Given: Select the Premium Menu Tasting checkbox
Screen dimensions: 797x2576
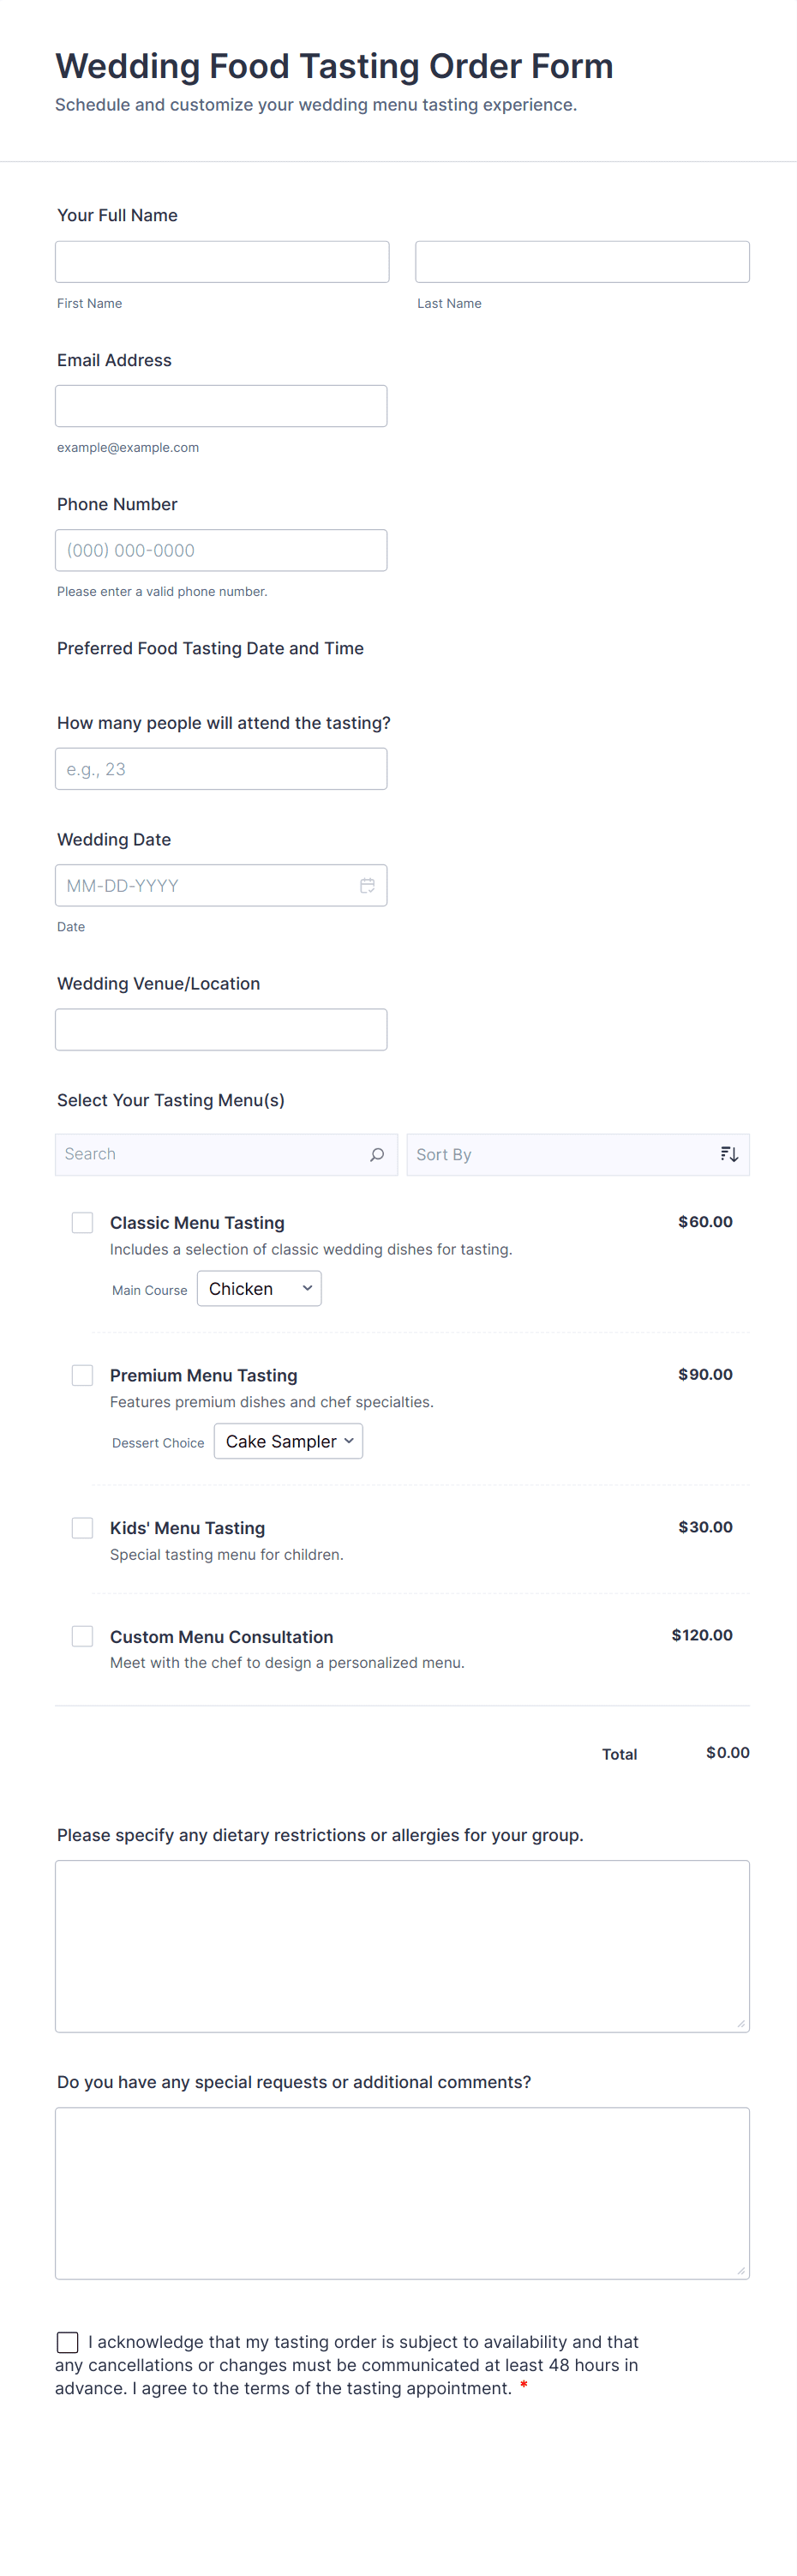Looking at the screenshot, I should (x=83, y=1375).
